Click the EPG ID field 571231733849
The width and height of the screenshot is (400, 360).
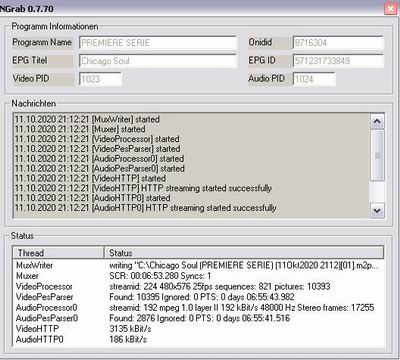point(338,61)
